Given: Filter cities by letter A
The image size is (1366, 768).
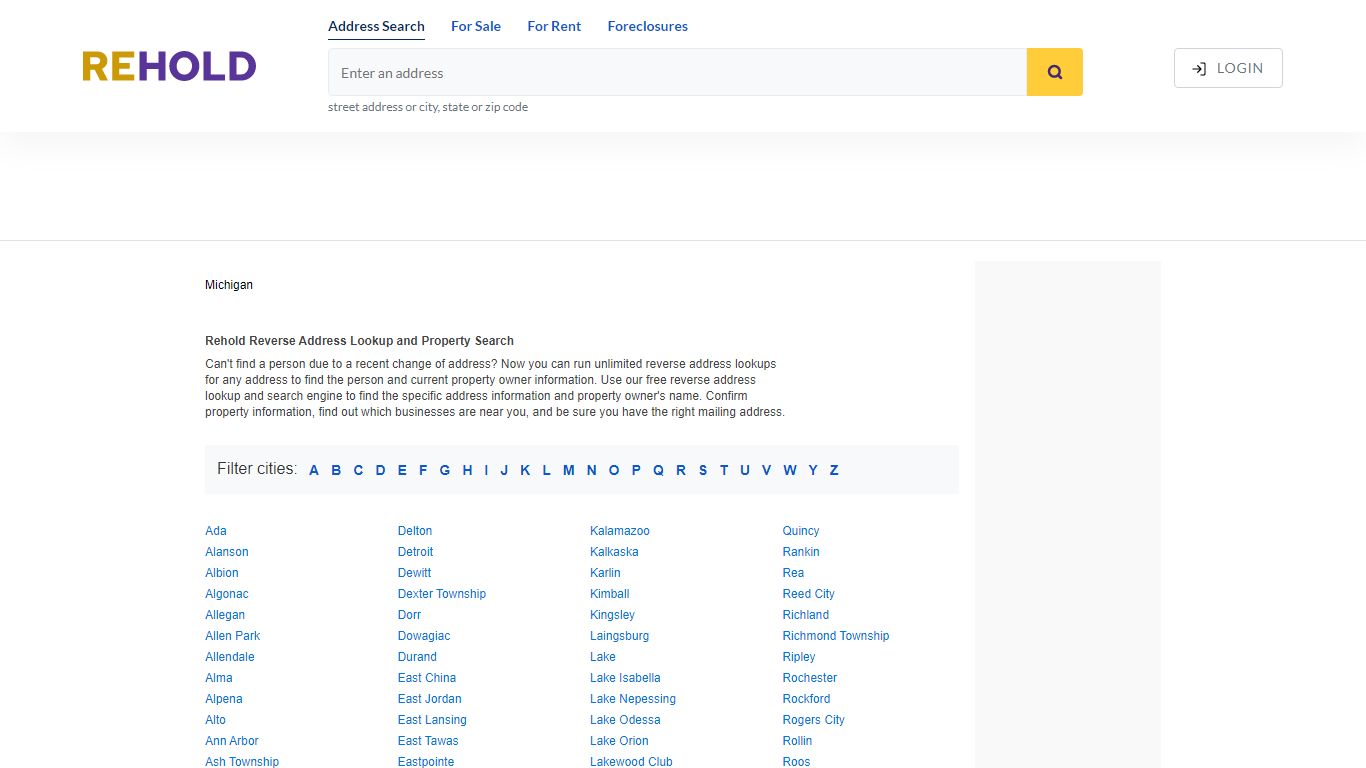Looking at the screenshot, I should pos(314,470).
